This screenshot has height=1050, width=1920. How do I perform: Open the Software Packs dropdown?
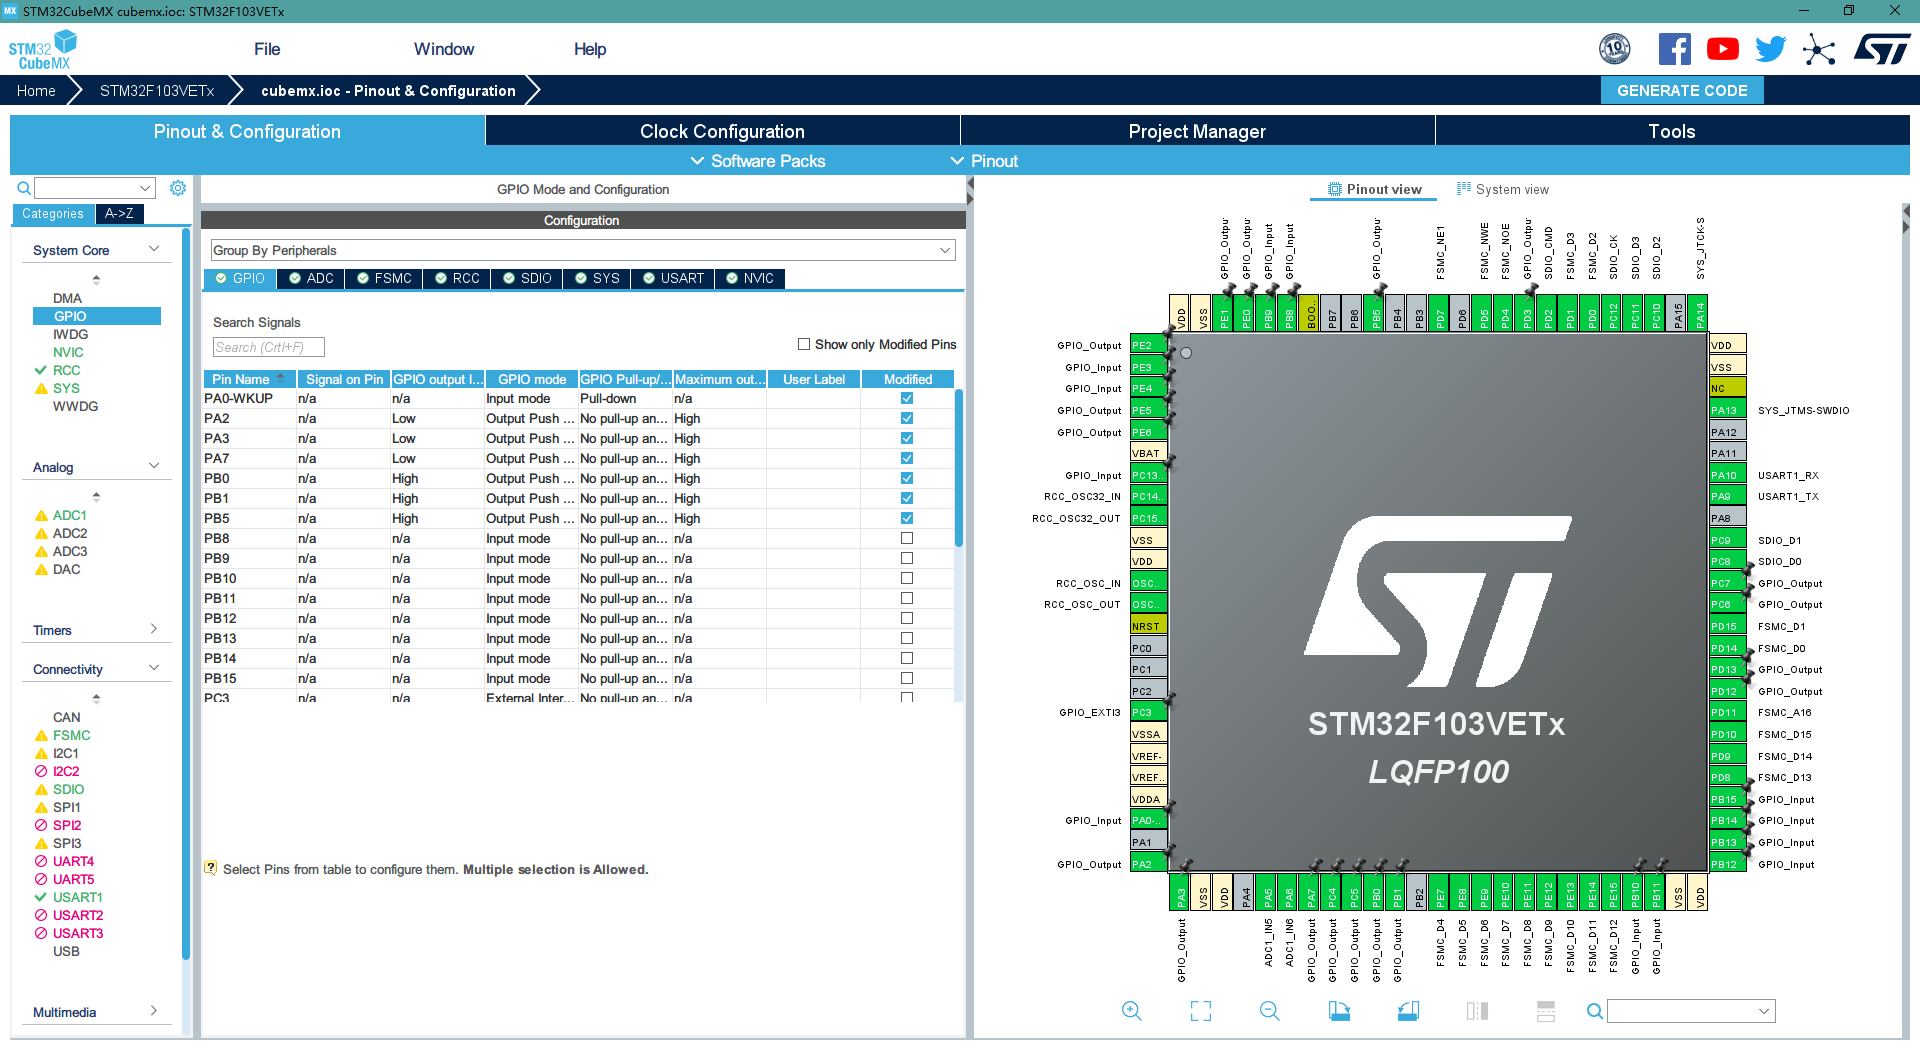click(758, 161)
